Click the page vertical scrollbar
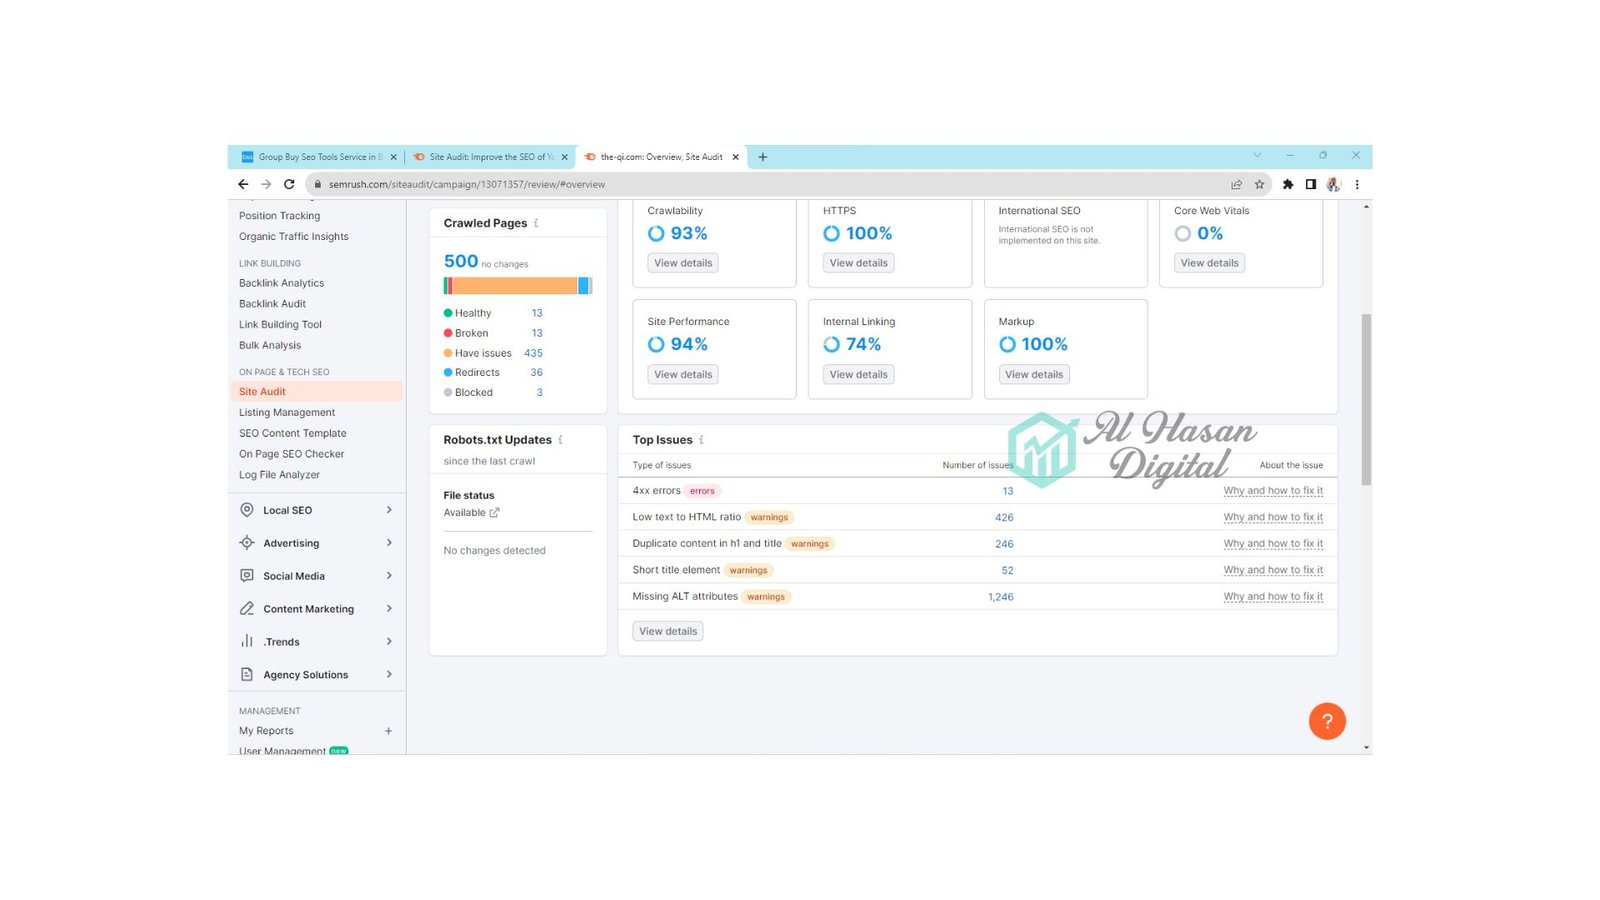Viewport: 1600px width, 900px height. point(1366,400)
